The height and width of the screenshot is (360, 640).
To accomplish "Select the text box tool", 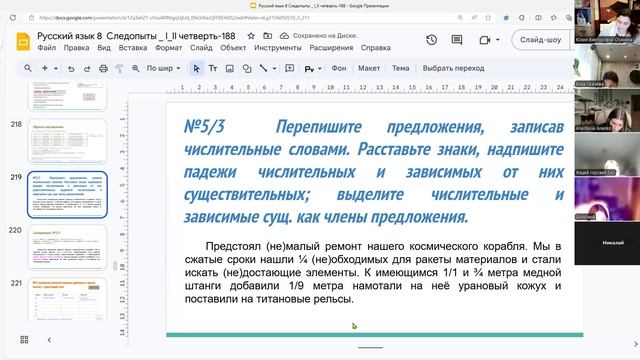I will coord(213,68).
